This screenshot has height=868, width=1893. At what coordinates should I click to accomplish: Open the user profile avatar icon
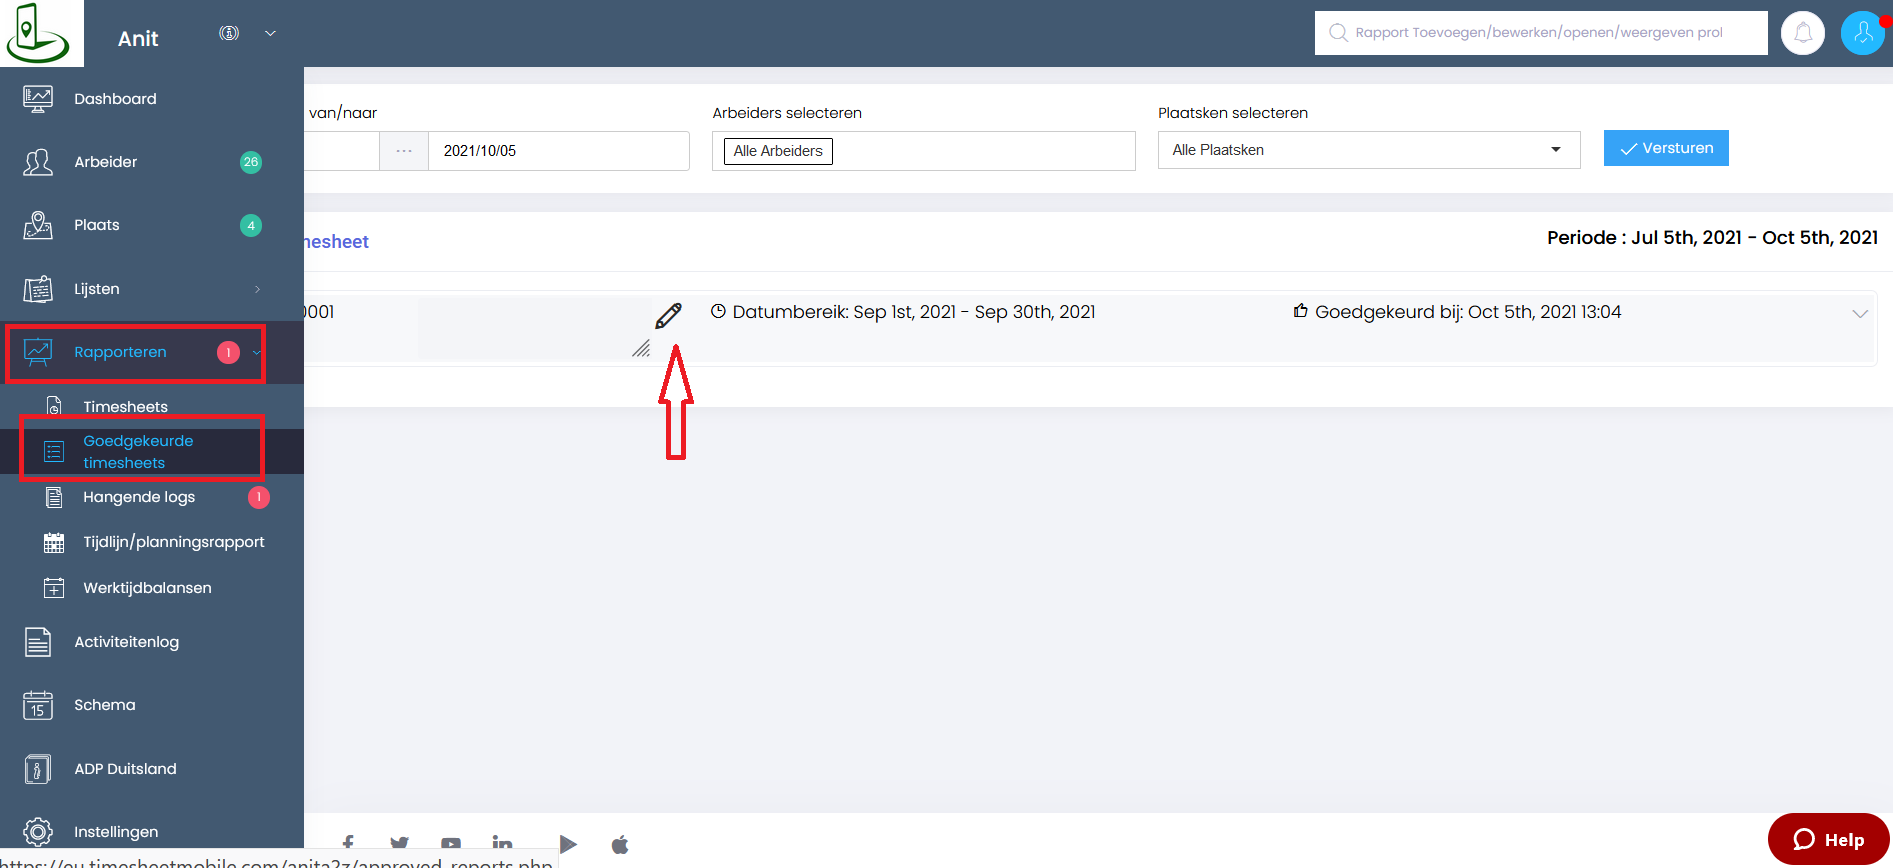click(x=1862, y=33)
